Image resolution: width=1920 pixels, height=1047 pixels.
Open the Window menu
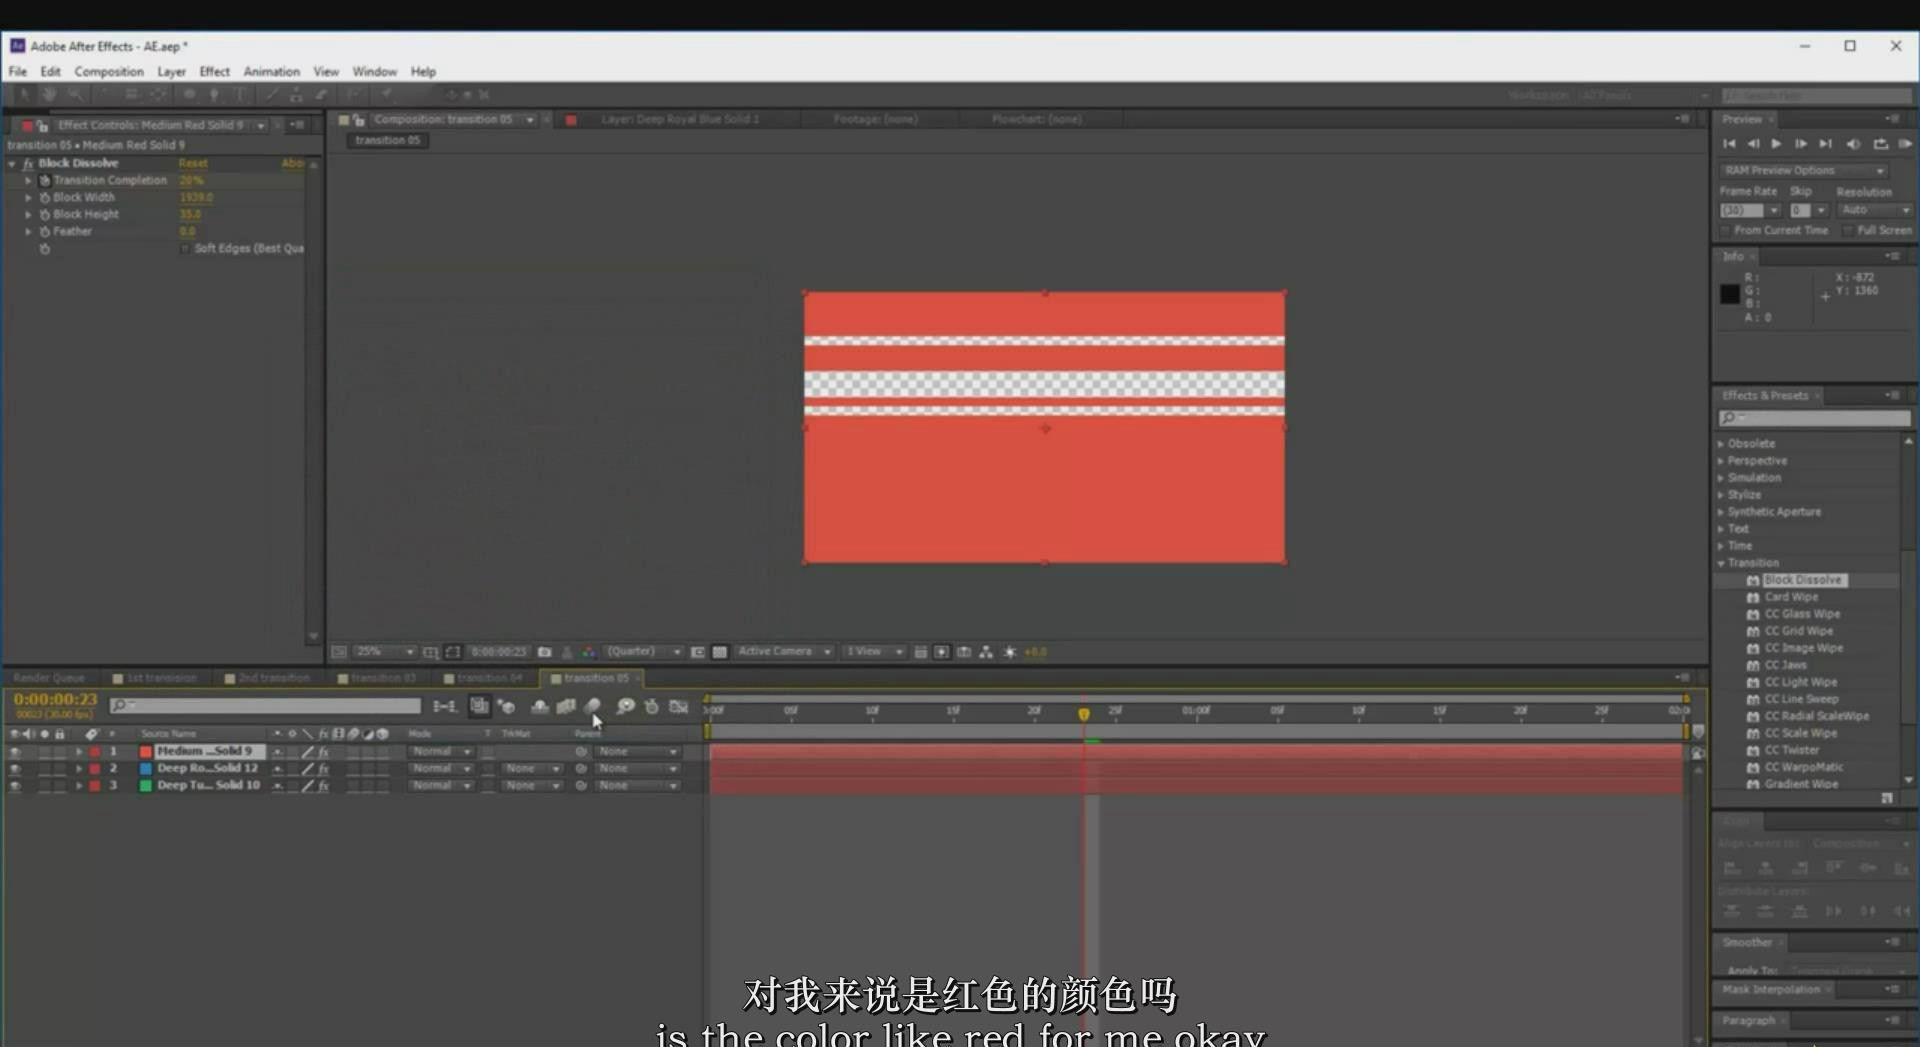click(374, 72)
